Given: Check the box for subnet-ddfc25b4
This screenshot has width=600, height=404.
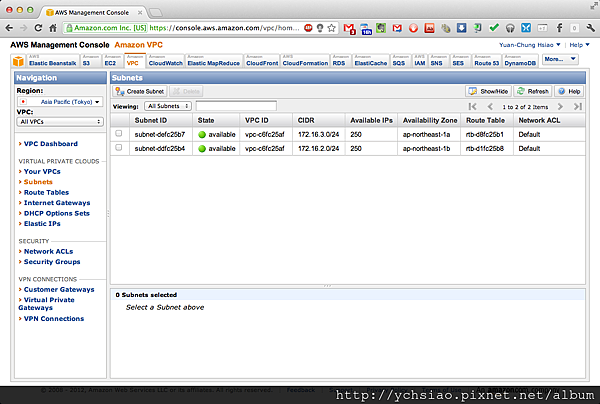Looking at the screenshot, I should (119, 147).
